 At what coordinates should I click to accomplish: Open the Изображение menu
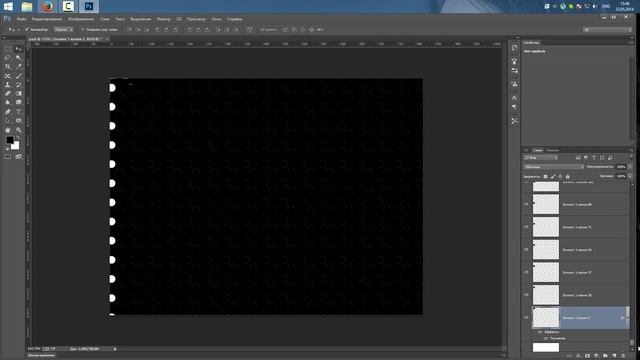coord(81,19)
